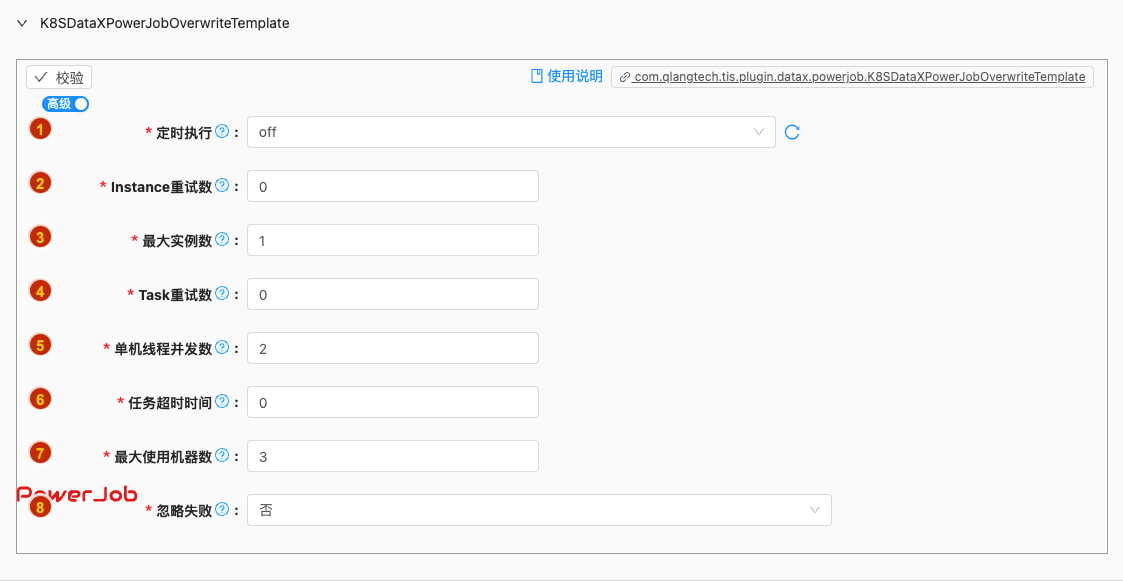Click the help icon next to 定时执行
This screenshot has height=581, width=1123.
[x=222, y=131]
